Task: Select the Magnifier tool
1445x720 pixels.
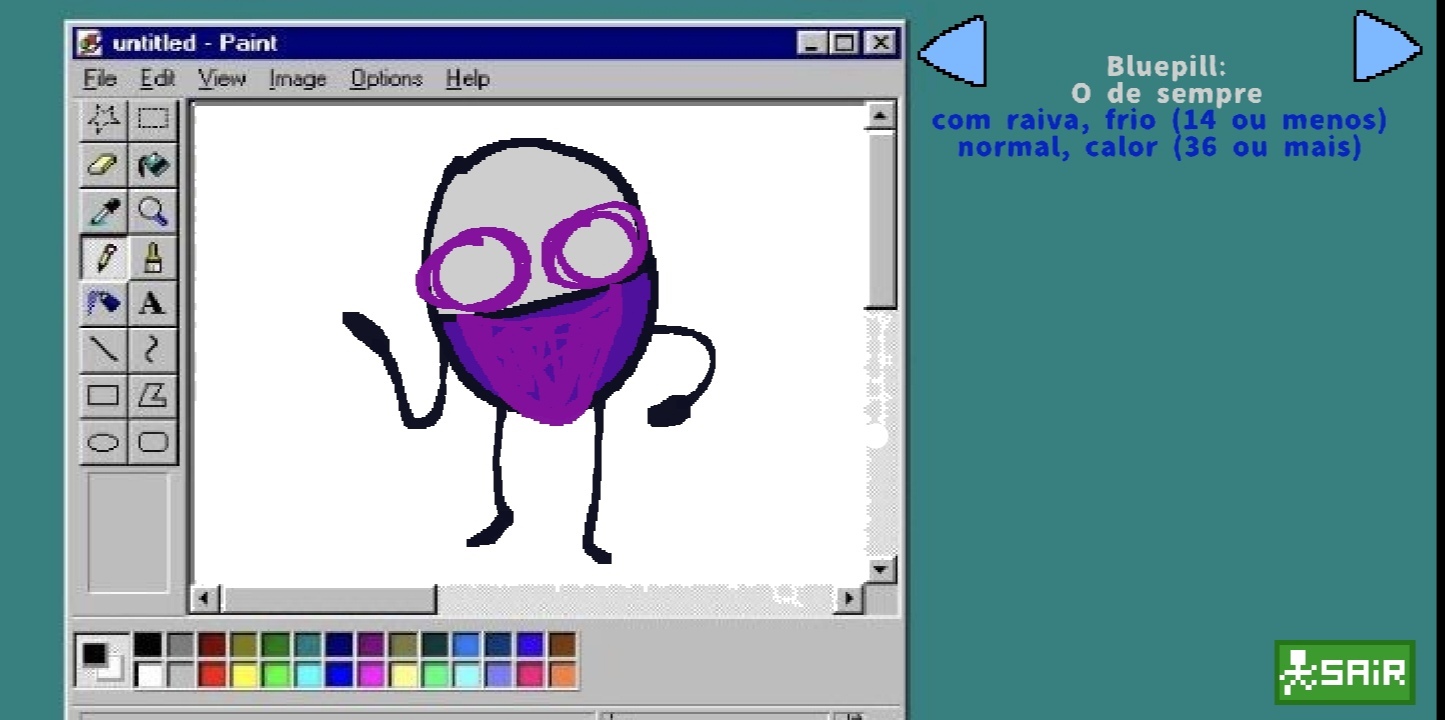Action: point(153,211)
